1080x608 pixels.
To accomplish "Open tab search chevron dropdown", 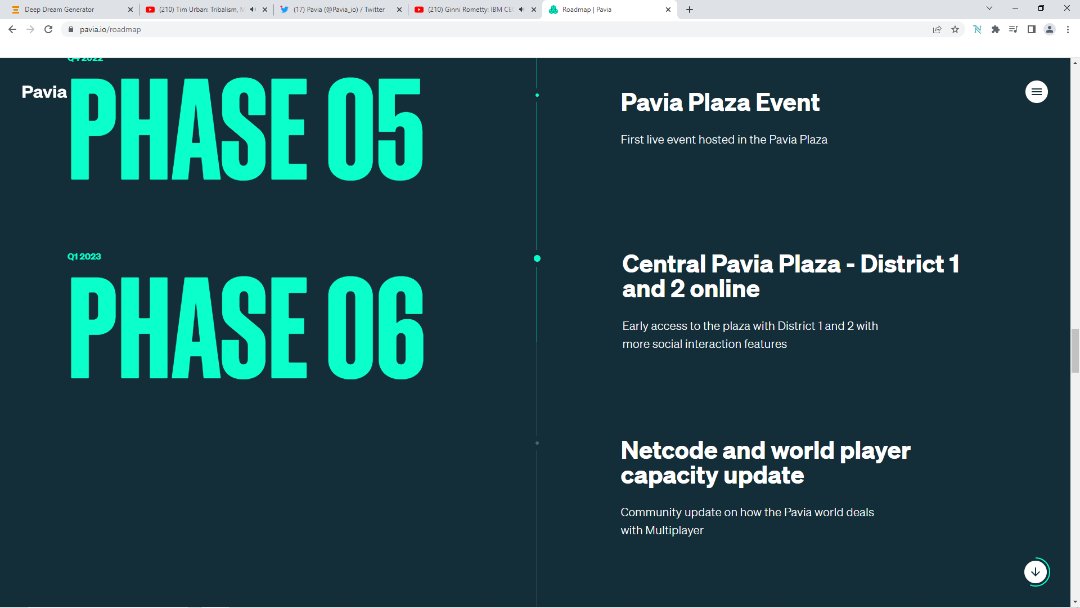I will click(x=988, y=8).
